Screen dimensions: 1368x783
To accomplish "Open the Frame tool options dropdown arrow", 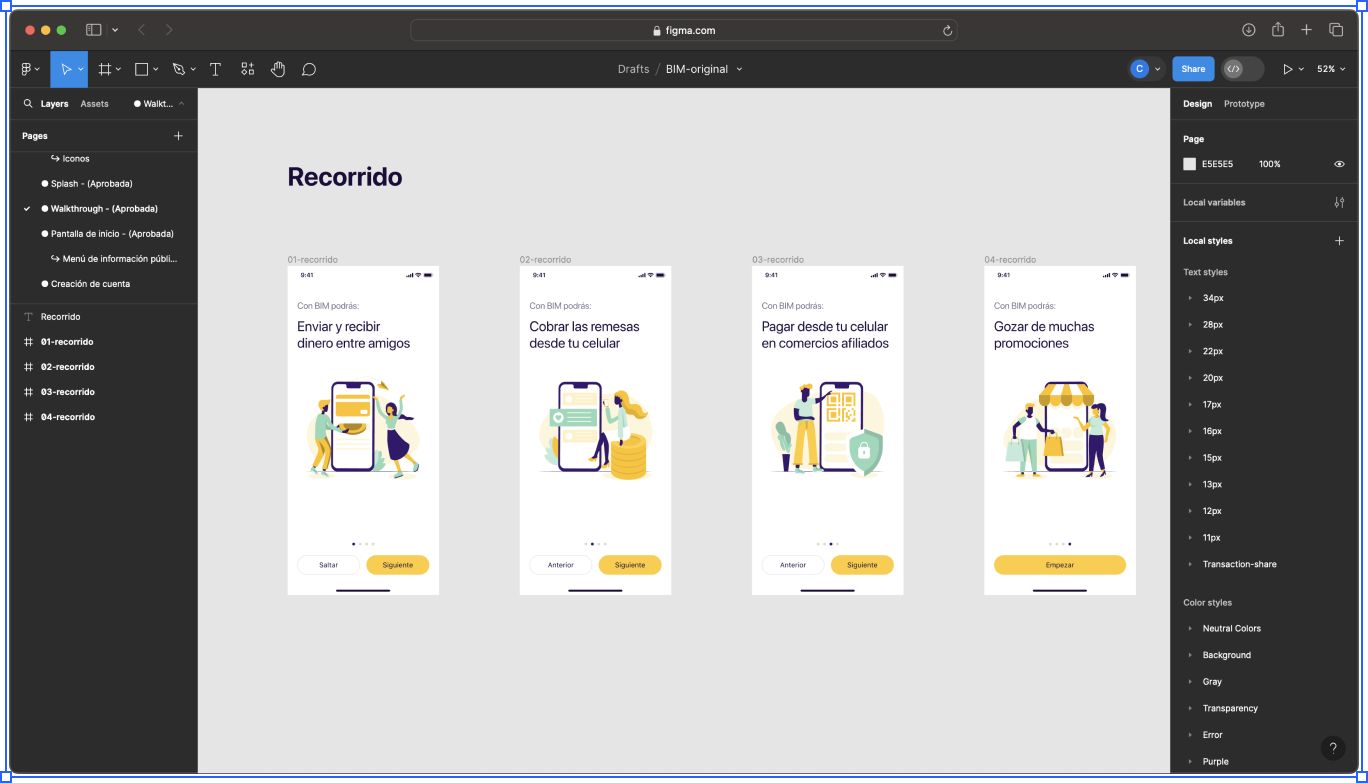I will coord(118,69).
